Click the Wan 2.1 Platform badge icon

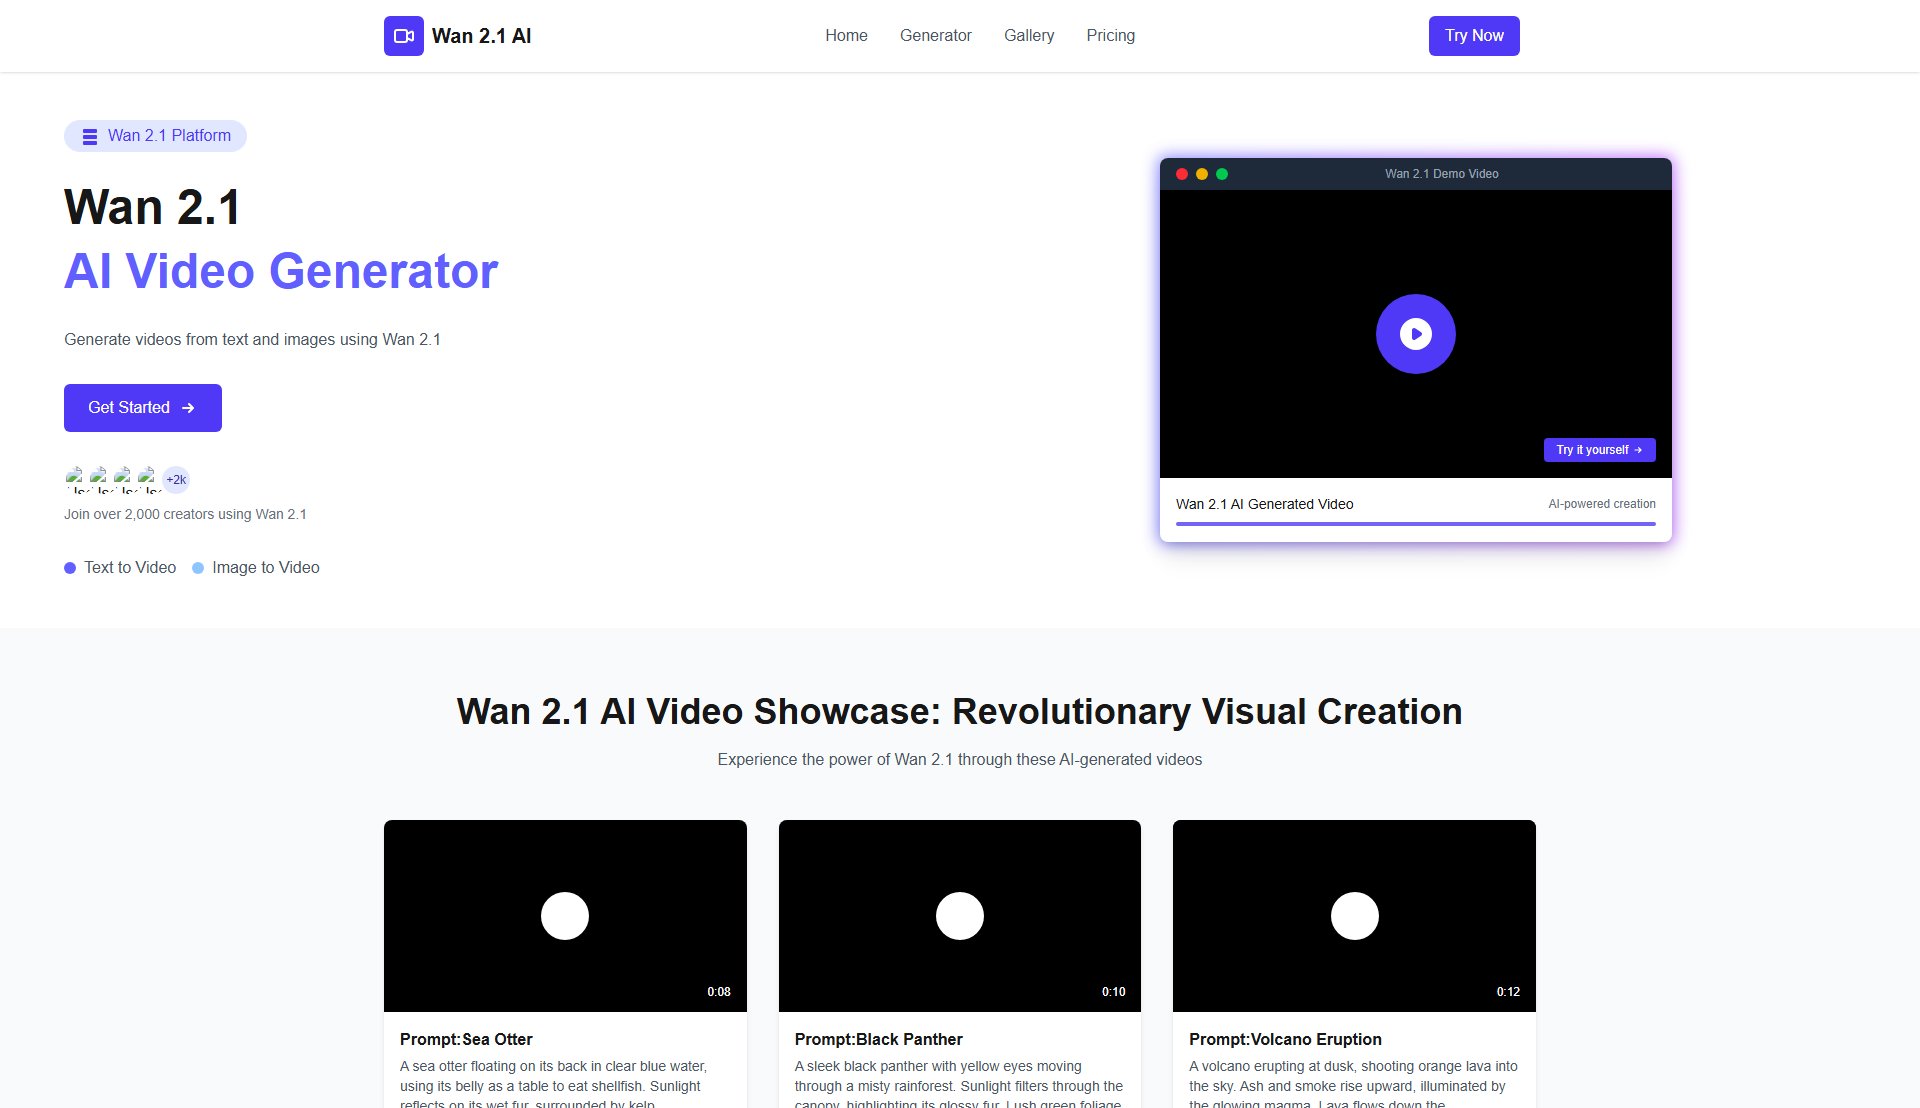tap(90, 136)
